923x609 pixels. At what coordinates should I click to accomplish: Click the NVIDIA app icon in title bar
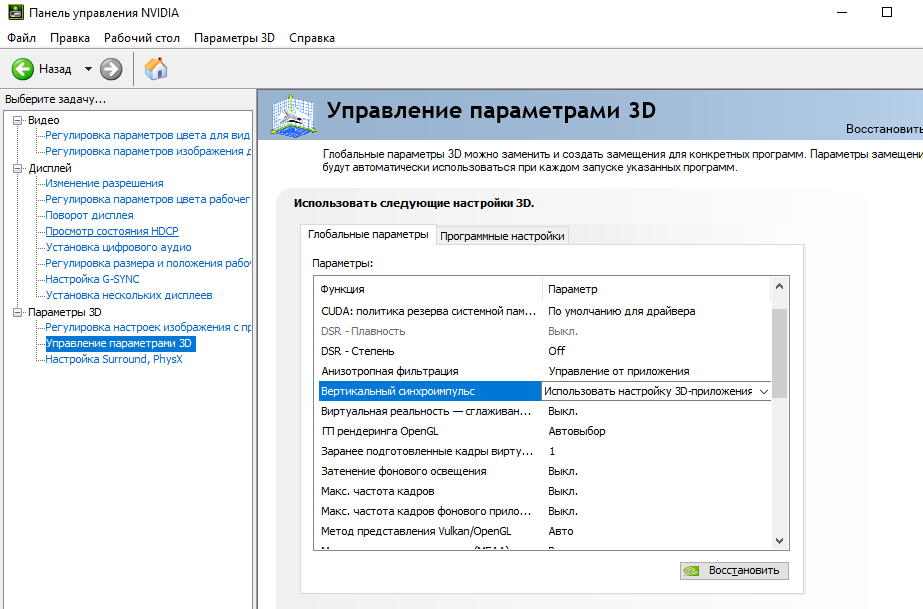(x=15, y=12)
